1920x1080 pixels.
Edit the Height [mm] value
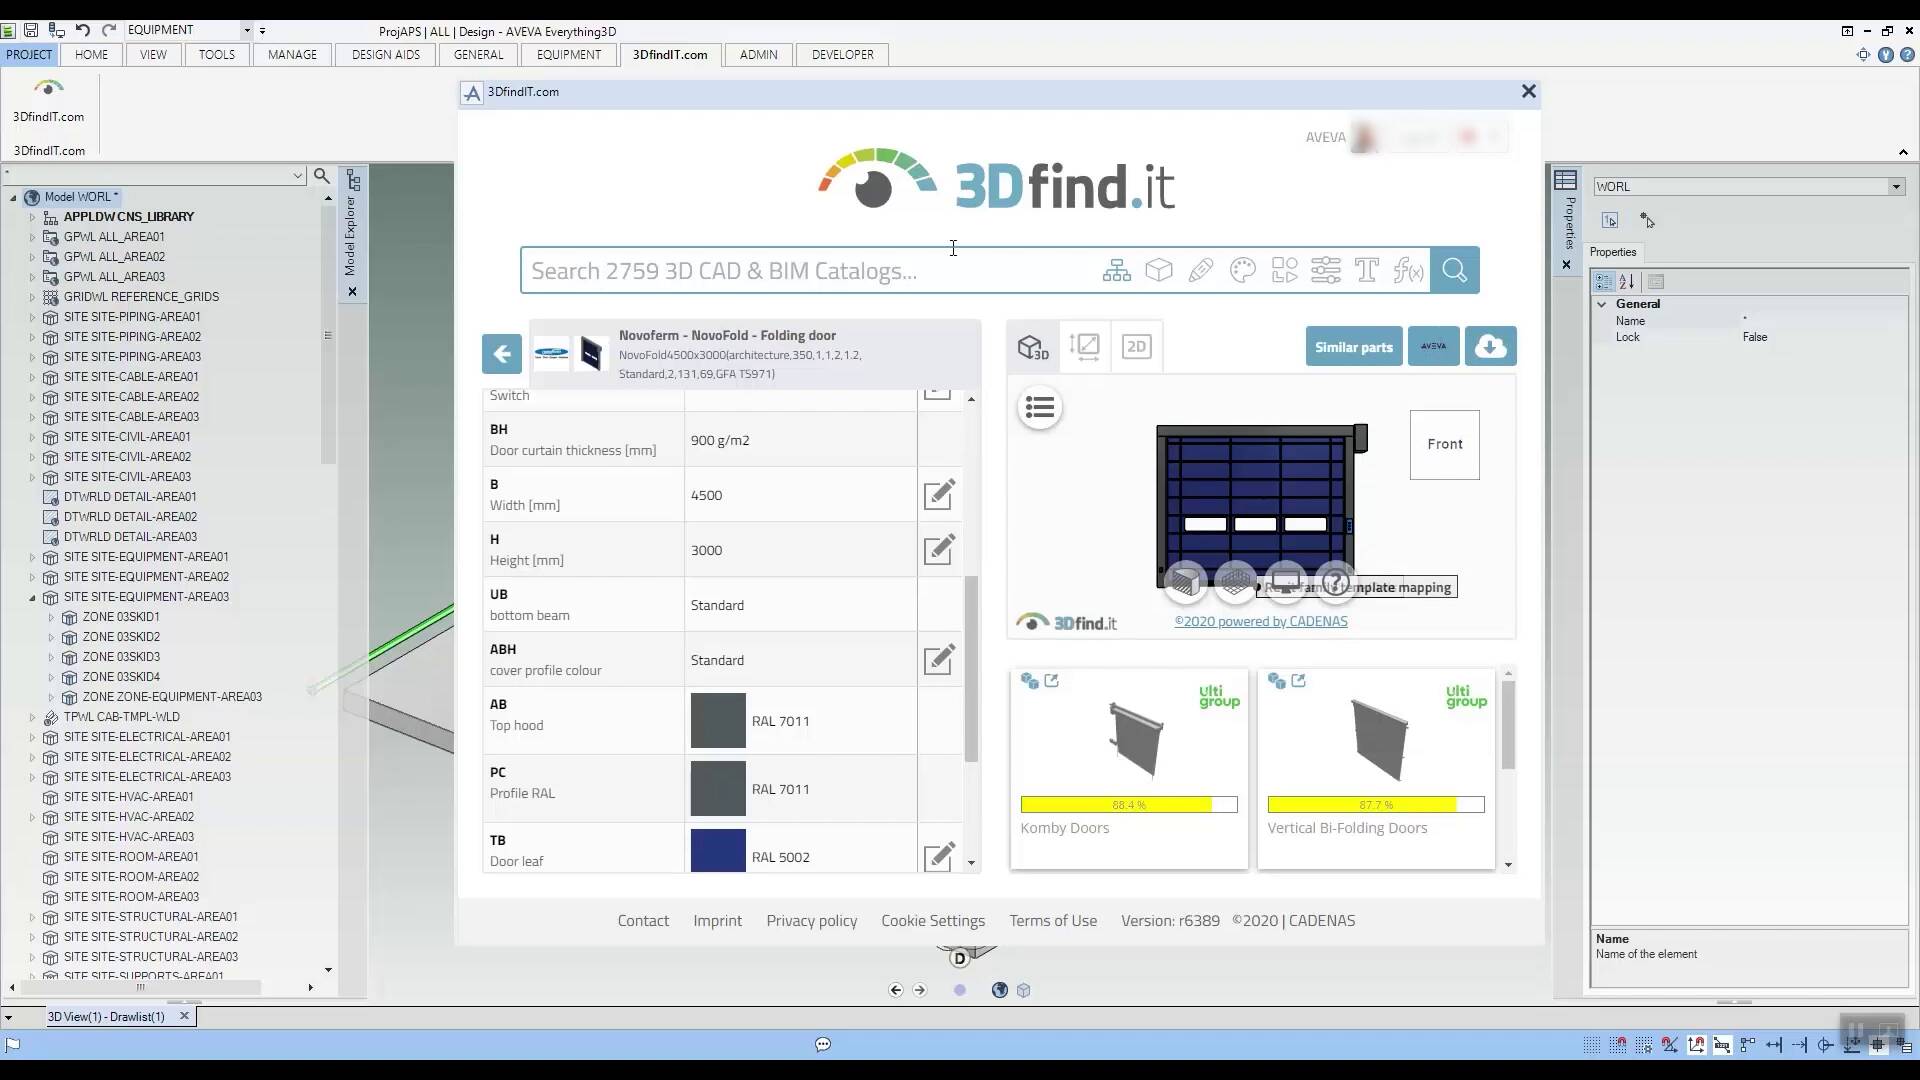click(939, 549)
